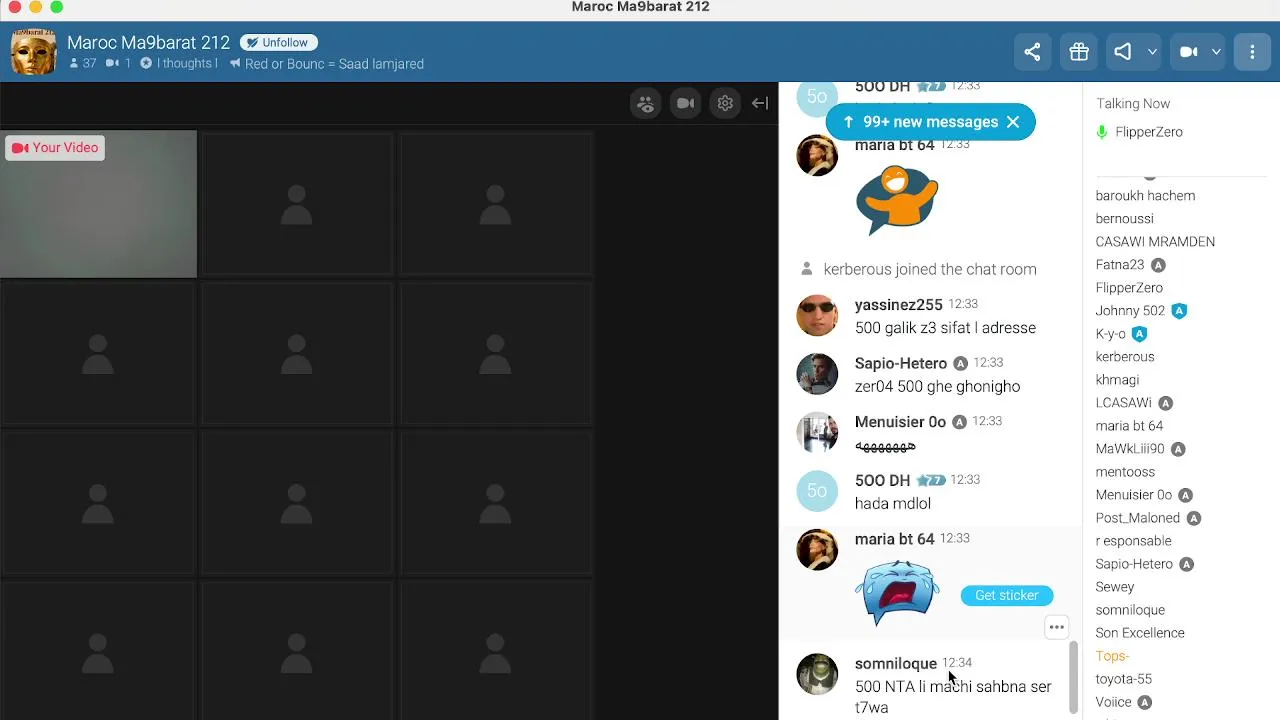Click your blurred video thumbnail
Viewport: 1280px width, 720px height.
(98, 204)
